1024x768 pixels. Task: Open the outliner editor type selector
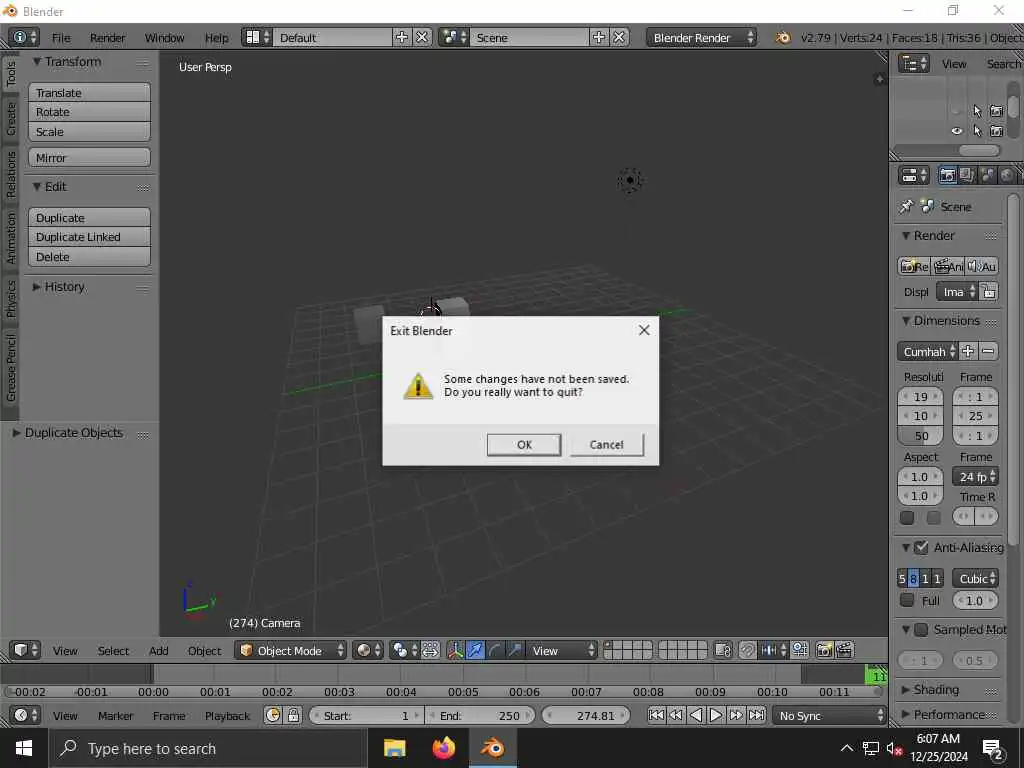[x=914, y=63]
